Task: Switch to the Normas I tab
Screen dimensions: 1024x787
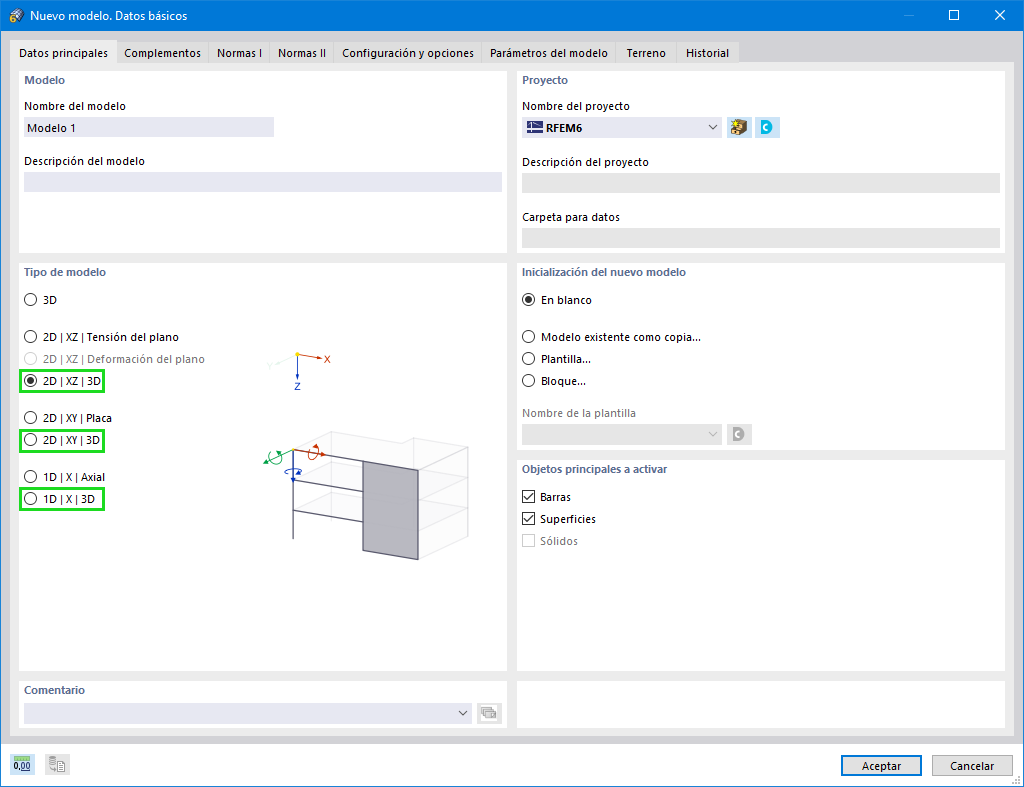Action: point(239,52)
